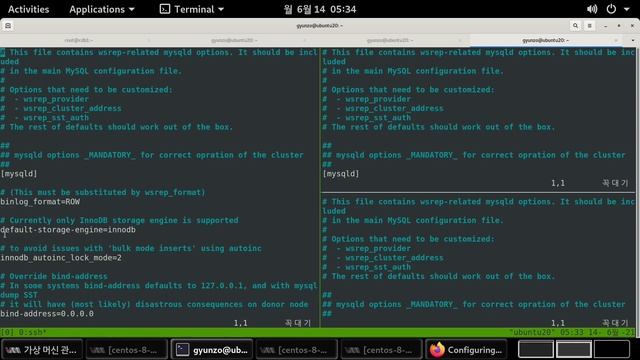Click comment '# Override bind-address'

click(54, 276)
